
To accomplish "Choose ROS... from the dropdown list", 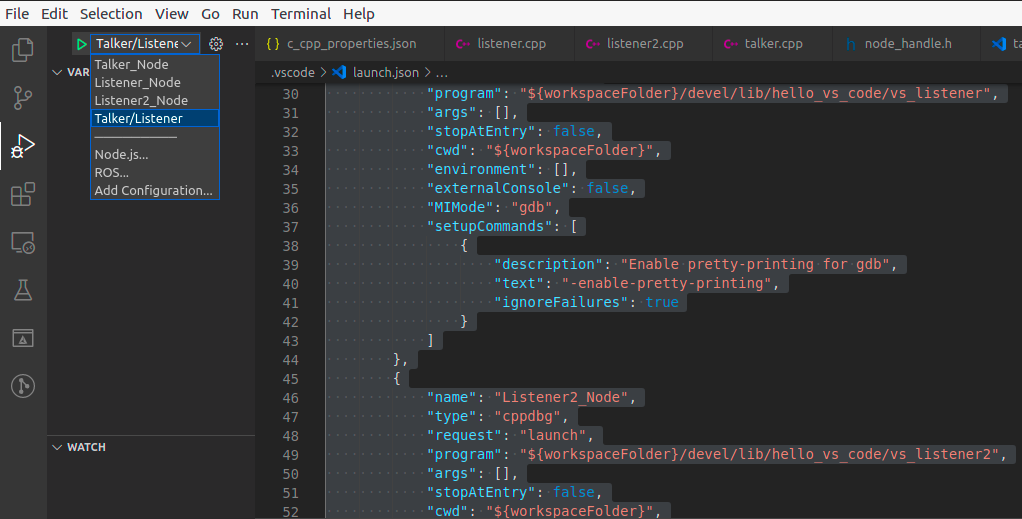I will (154, 173).
